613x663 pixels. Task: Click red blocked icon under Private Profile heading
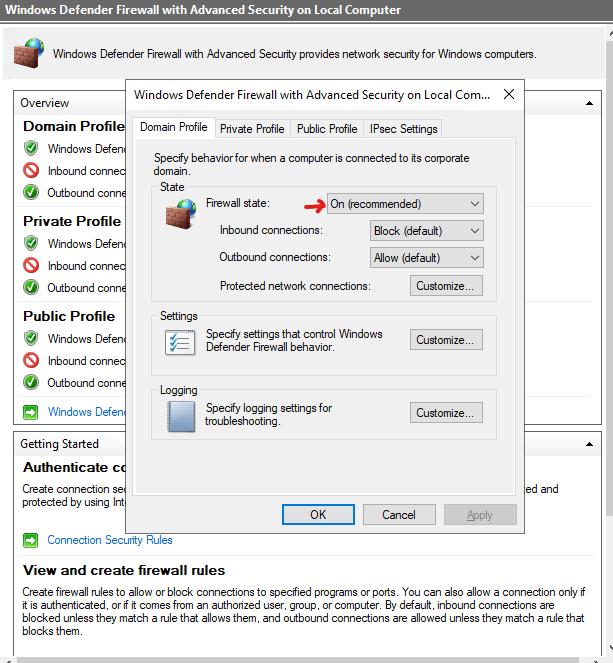(31, 266)
